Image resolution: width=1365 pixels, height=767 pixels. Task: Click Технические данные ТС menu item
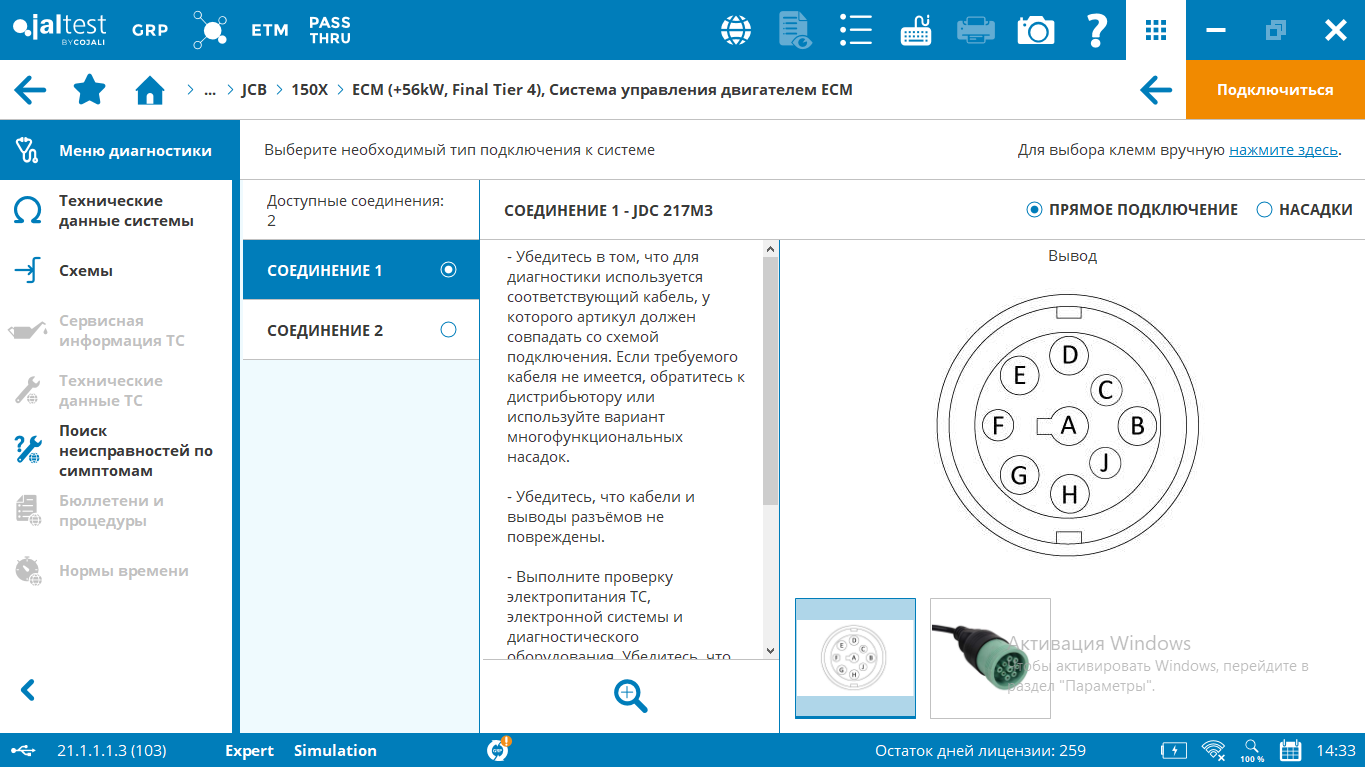(116, 391)
